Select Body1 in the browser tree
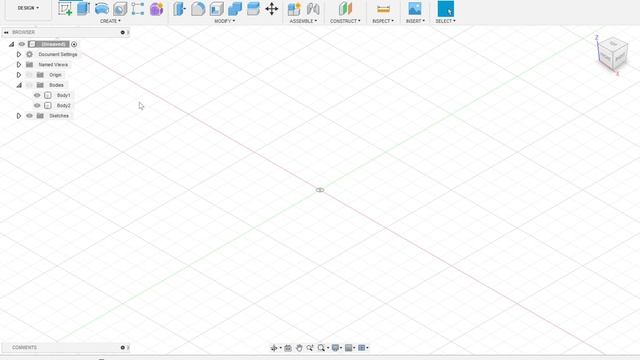The image size is (640, 360). pyautogui.click(x=63, y=95)
